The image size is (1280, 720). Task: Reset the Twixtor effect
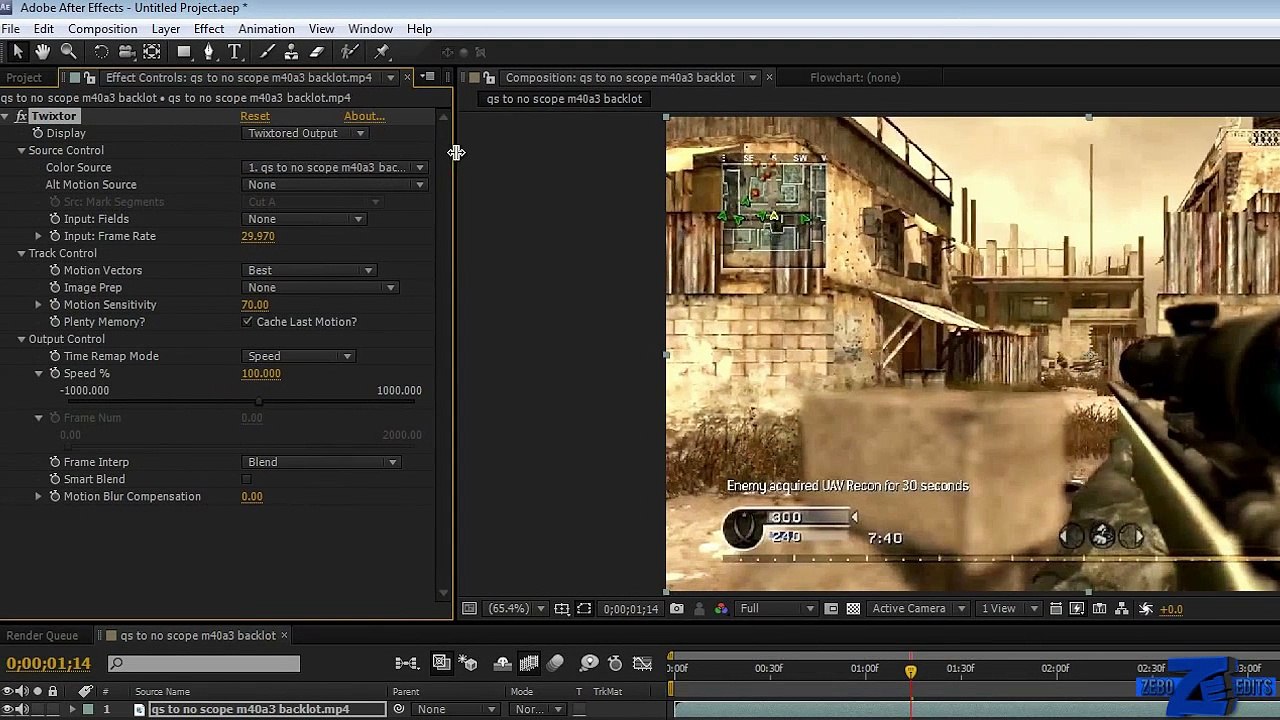tap(255, 117)
